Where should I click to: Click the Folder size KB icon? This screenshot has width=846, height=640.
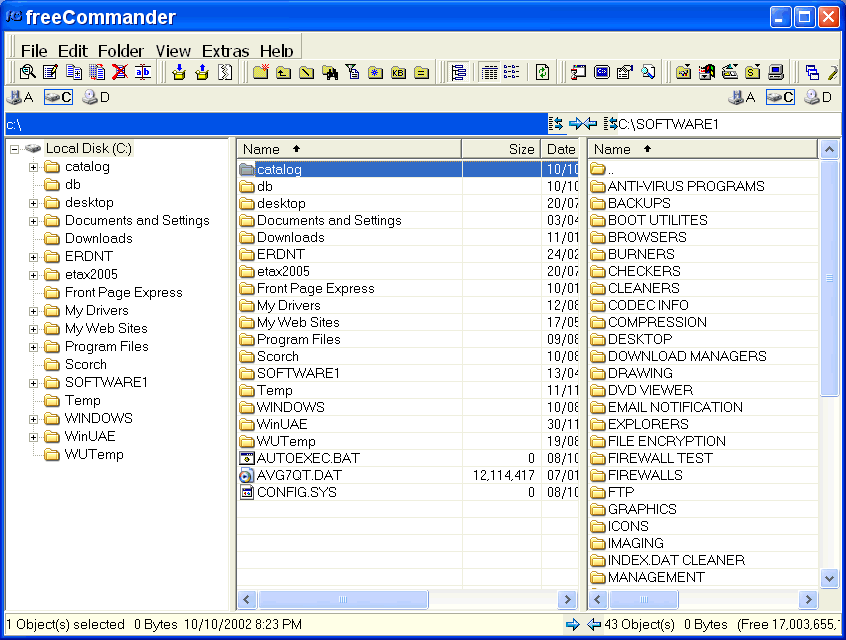(398, 72)
